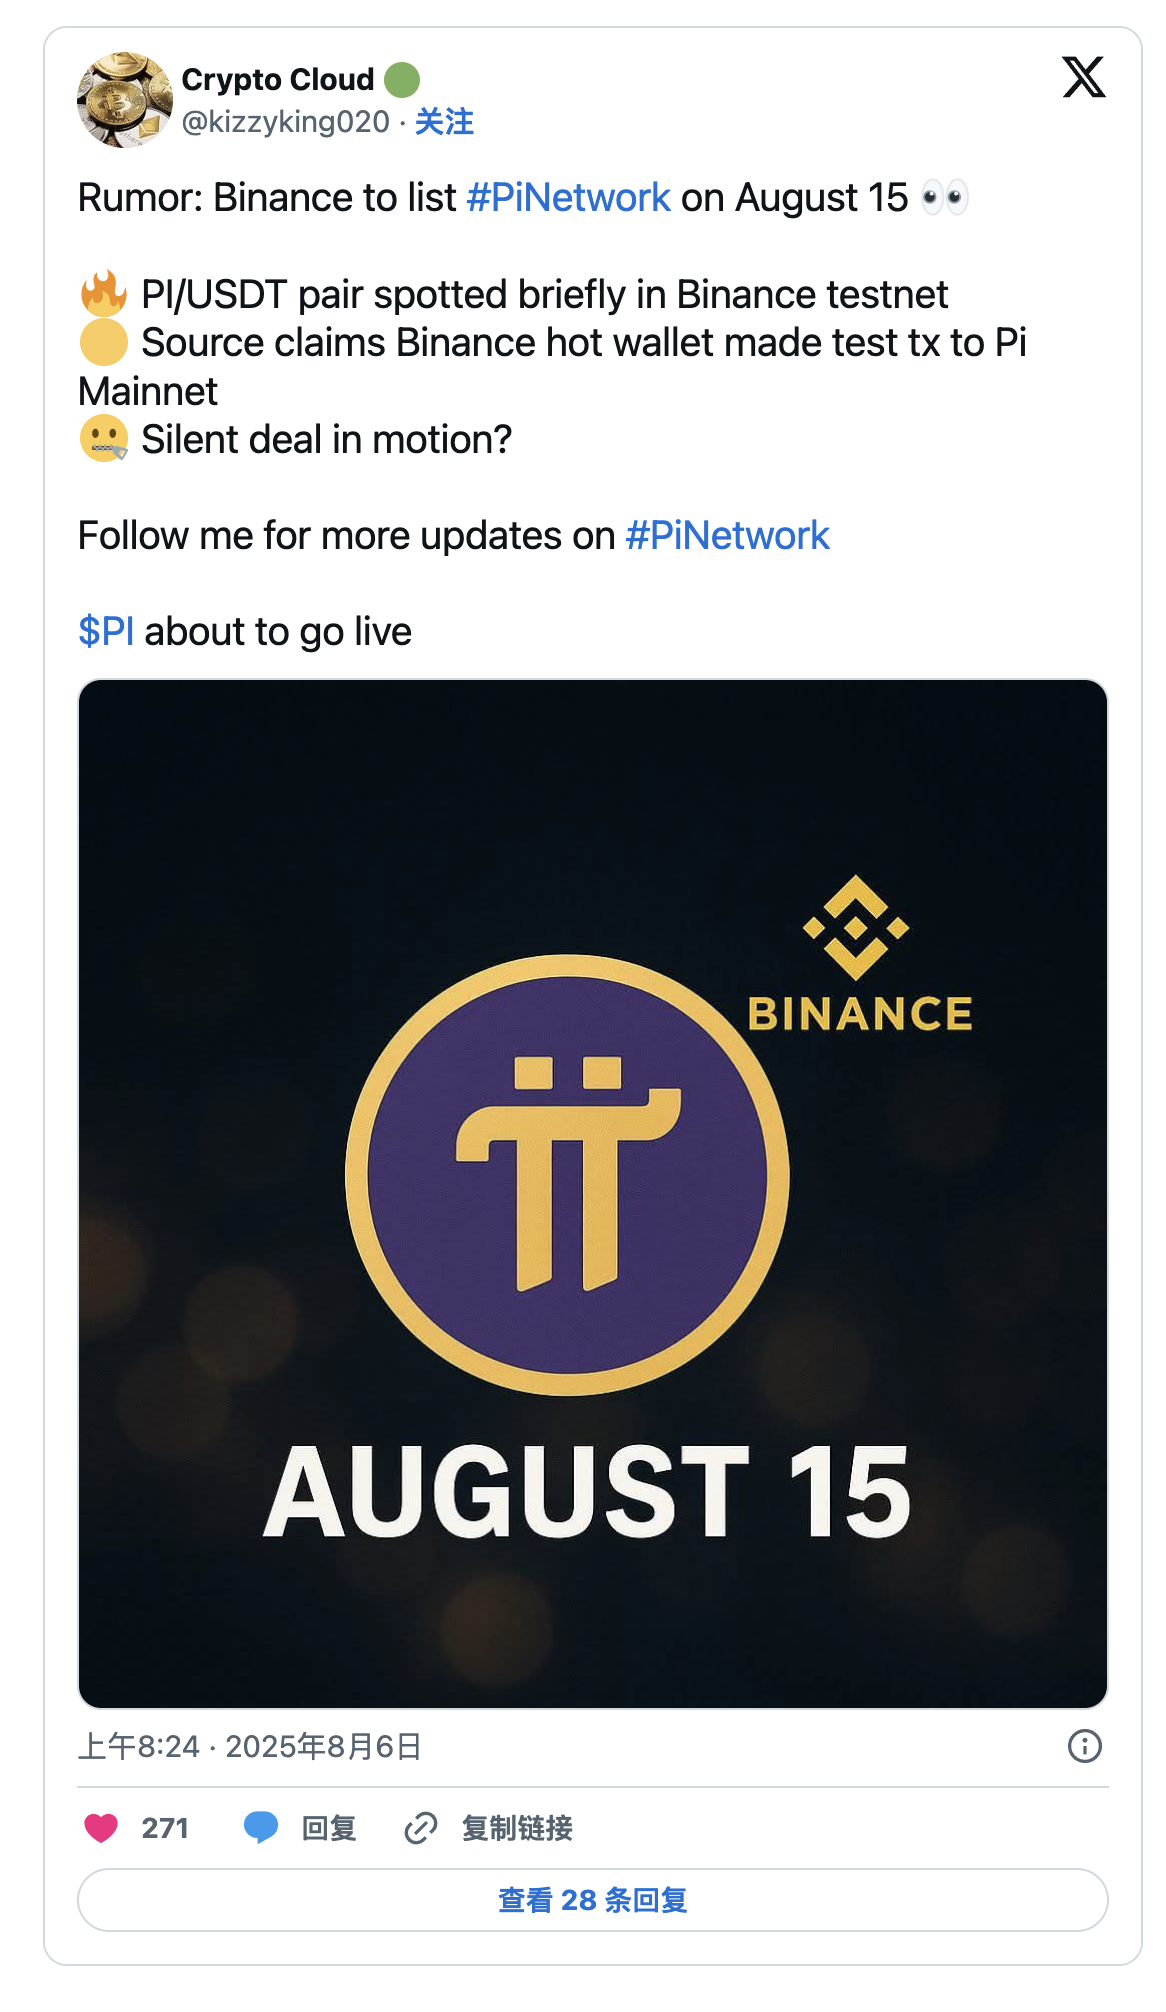
Task: Click the green badge beside Crypto Cloud
Action: click(402, 79)
